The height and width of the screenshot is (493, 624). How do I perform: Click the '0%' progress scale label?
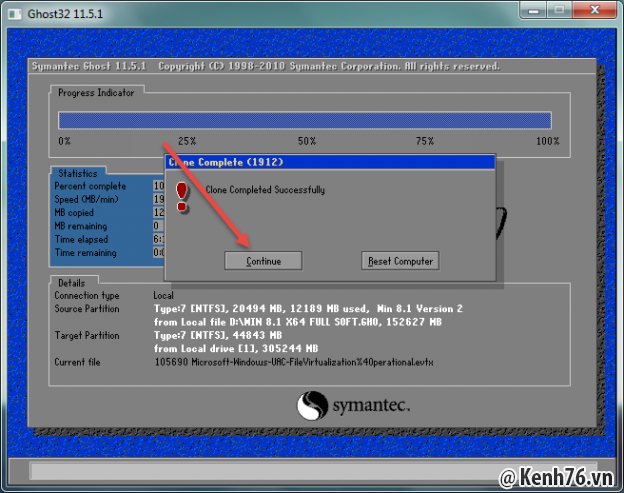[64, 141]
